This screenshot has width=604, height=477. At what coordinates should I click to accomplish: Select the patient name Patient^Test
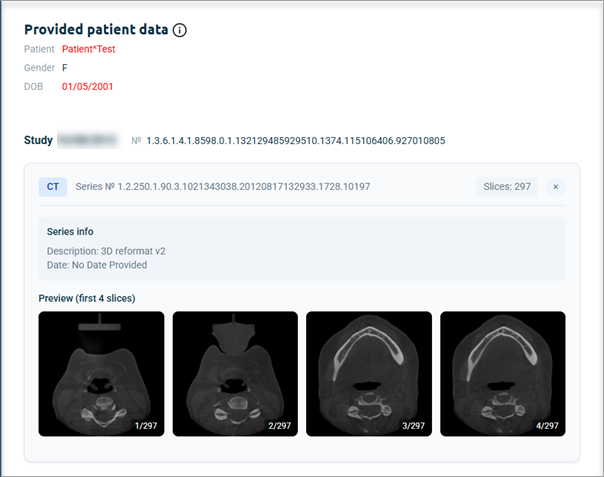pos(89,49)
